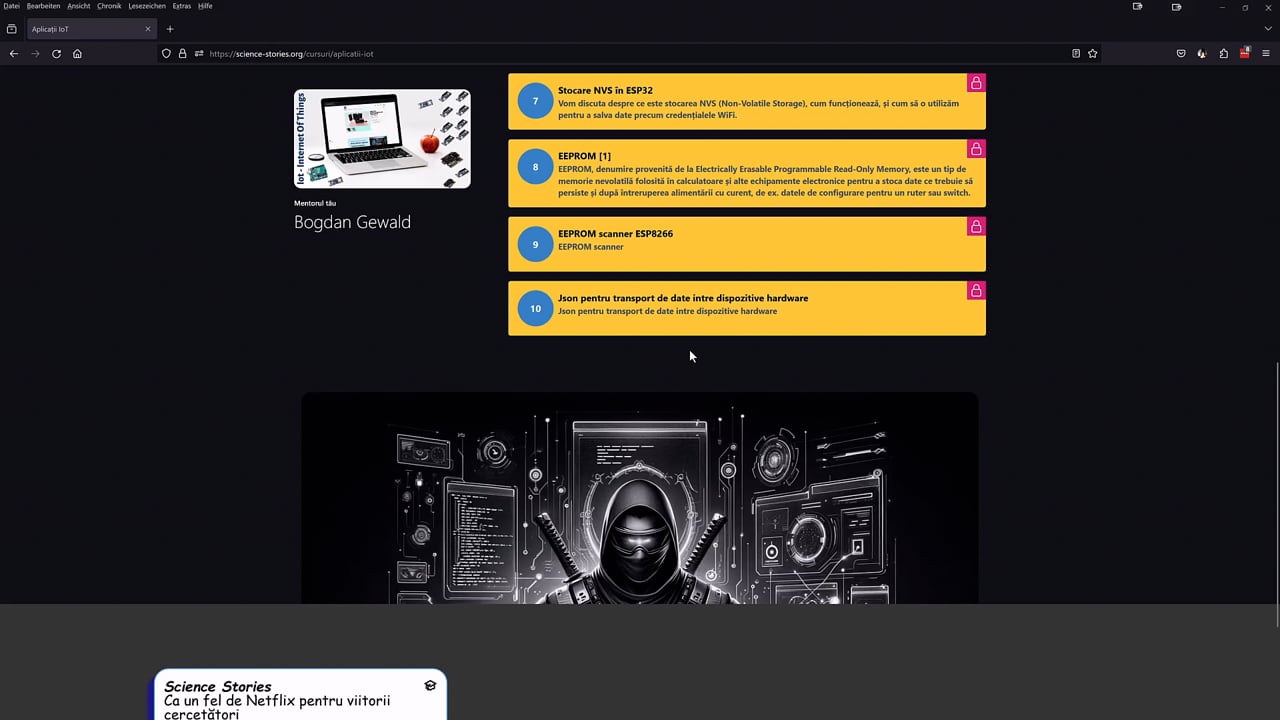Image resolution: width=1280 pixels, height=720 pixels.
Task: Click mentor name Bogdan Gewald
Action: [x=352, y=222]
